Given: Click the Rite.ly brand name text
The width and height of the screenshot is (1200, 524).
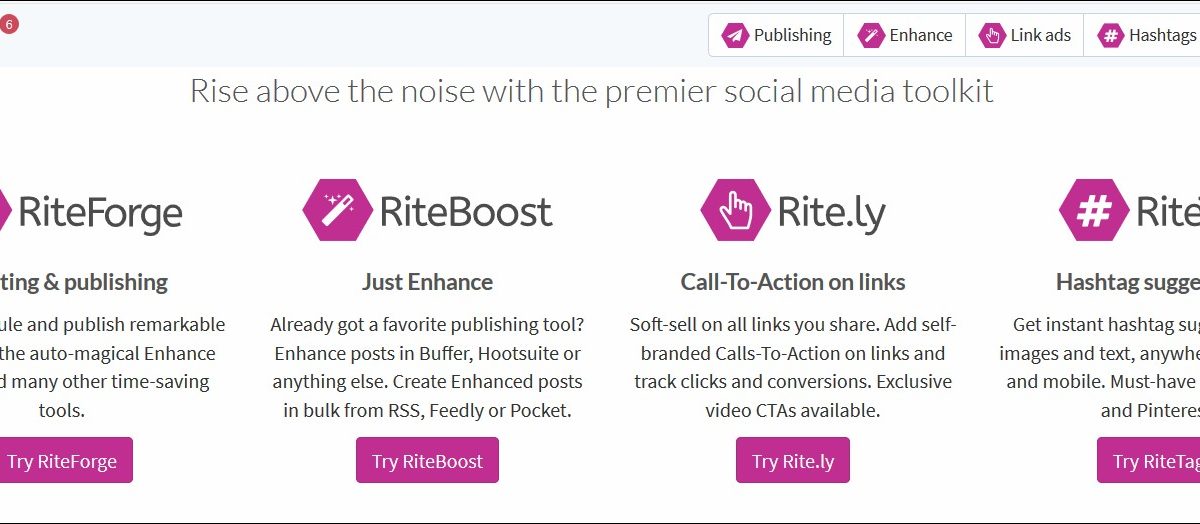Looking at the screenshot, I should pos(832,212).
